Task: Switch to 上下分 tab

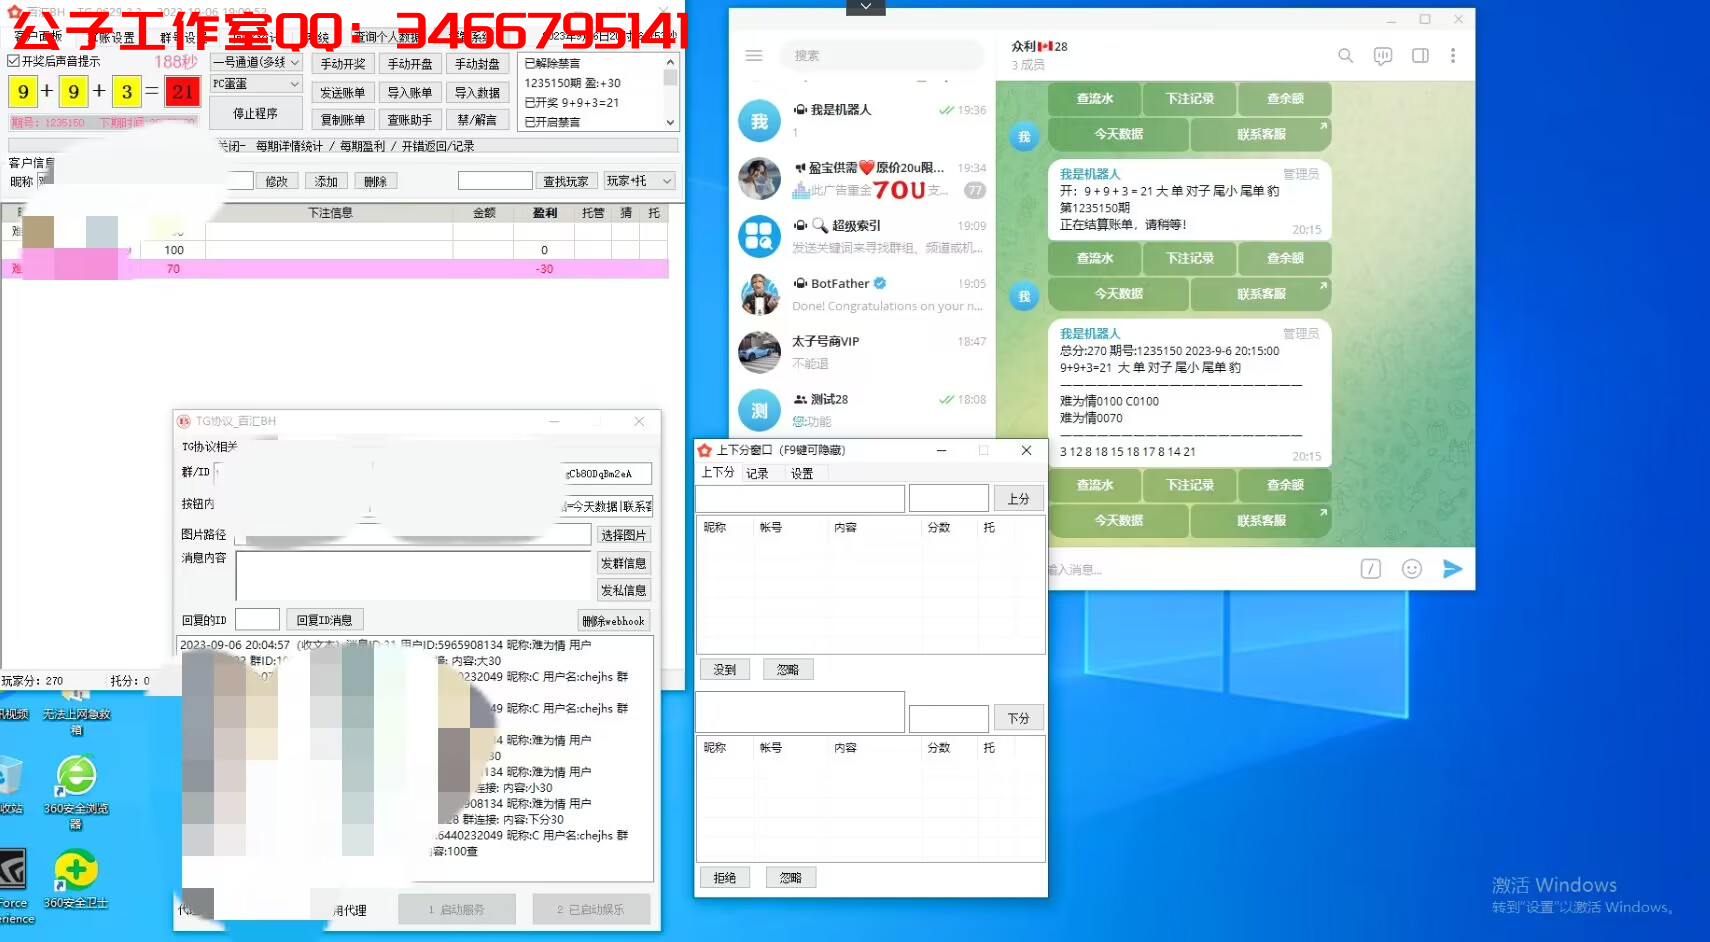Action: tap(718, 473)
